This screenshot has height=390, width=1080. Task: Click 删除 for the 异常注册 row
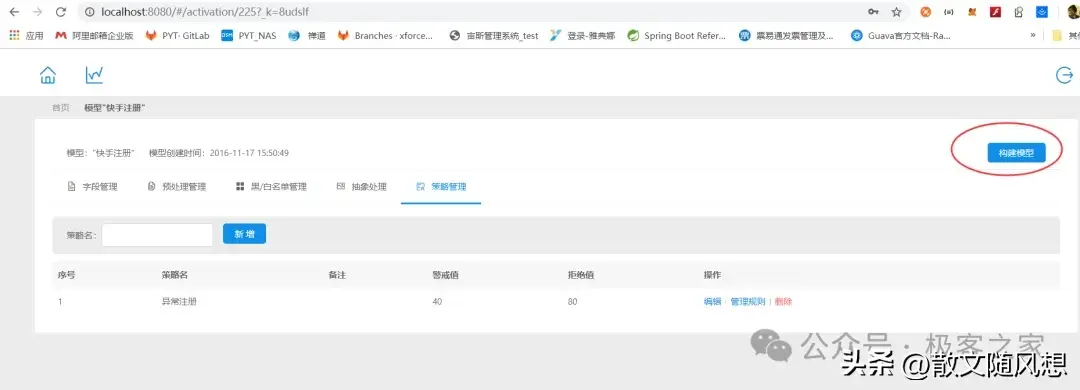click(783, 302)
